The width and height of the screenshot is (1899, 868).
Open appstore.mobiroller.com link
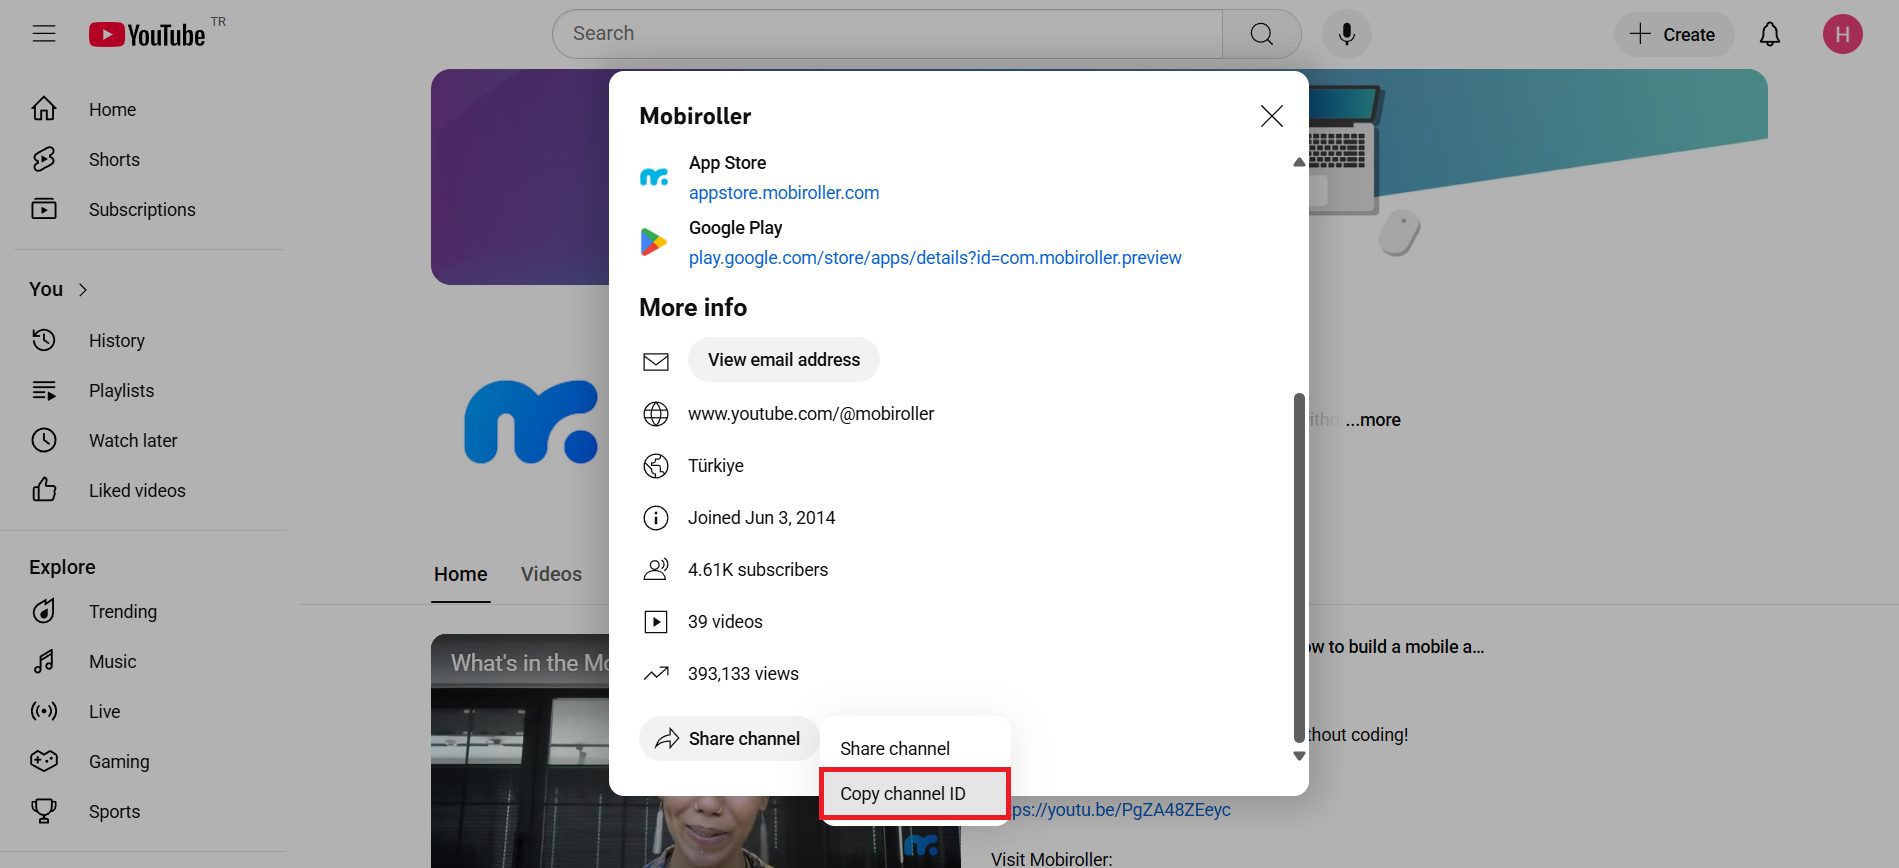[784, 193]
